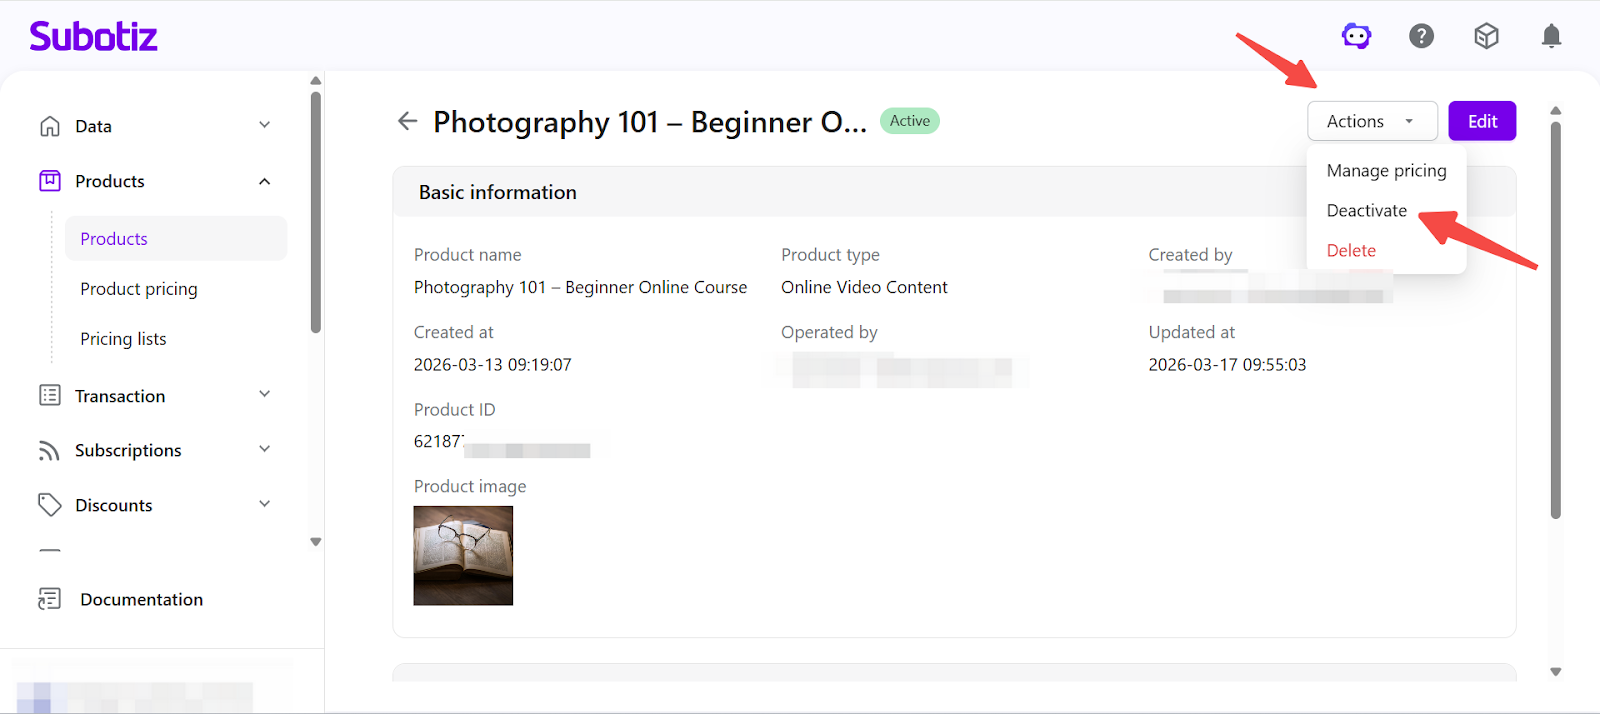The image size is (1600, 714).
Task: Open the AI assistant robot icon
Action: (1356, 37)
